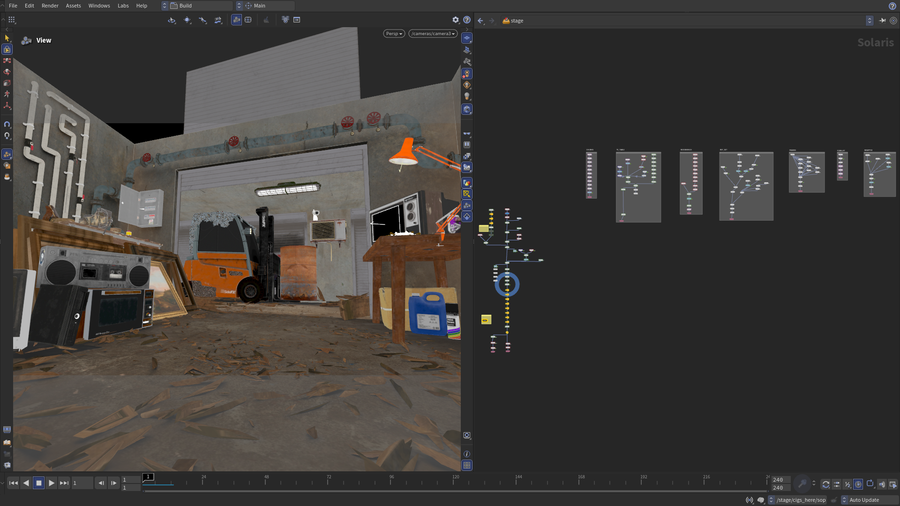Open the Edit menu
The height and width of the screenshot is (506, 900).
pyautogui.click(x=29, y=6)
